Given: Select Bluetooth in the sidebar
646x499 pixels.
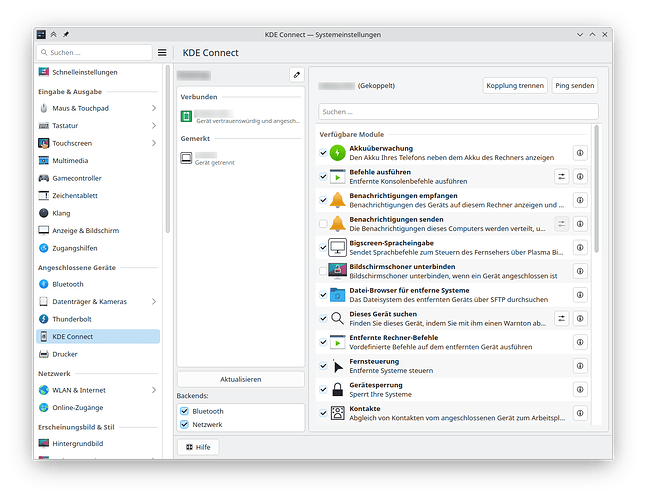Looking at the screenshot, I should 98,284.
